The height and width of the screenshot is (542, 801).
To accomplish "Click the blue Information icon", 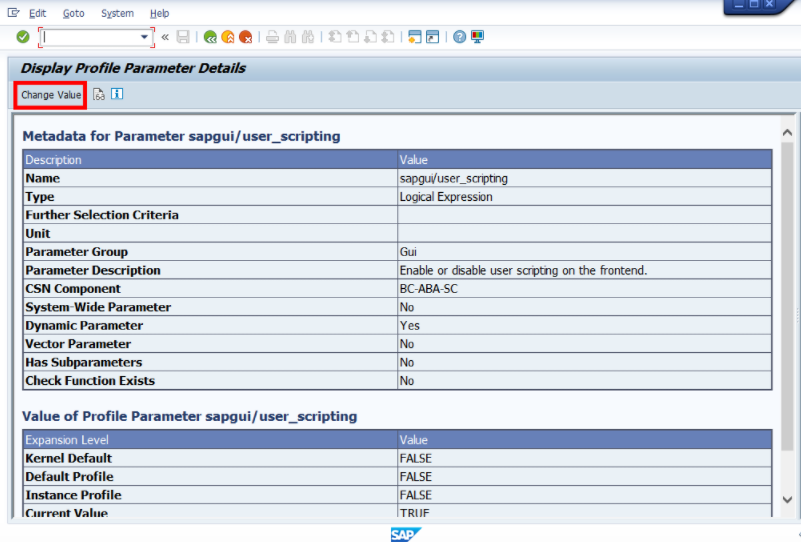I will click(x=117, y=94).
